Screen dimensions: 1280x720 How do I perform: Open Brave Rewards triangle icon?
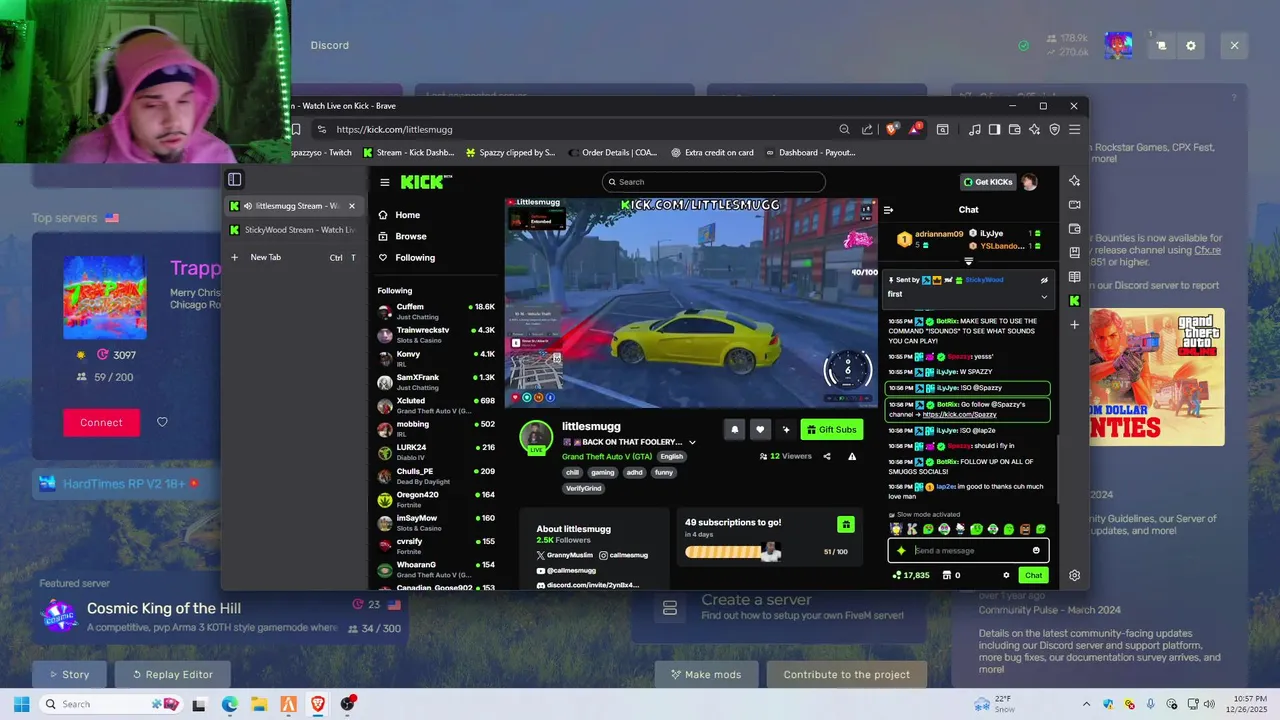click(915, 129)
